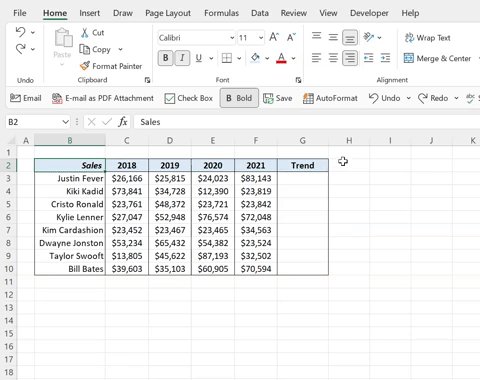Toggle the Underline U button
The width and height of the screenshot is (480, 380).
[x=199, y=58]
